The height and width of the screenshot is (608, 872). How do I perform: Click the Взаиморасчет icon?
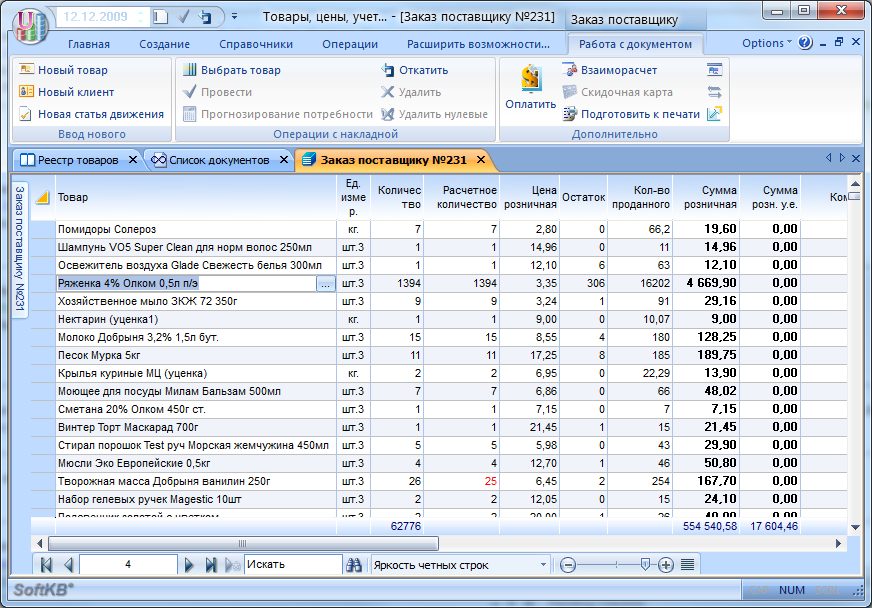pyautogui.click(x=570, y=70)
